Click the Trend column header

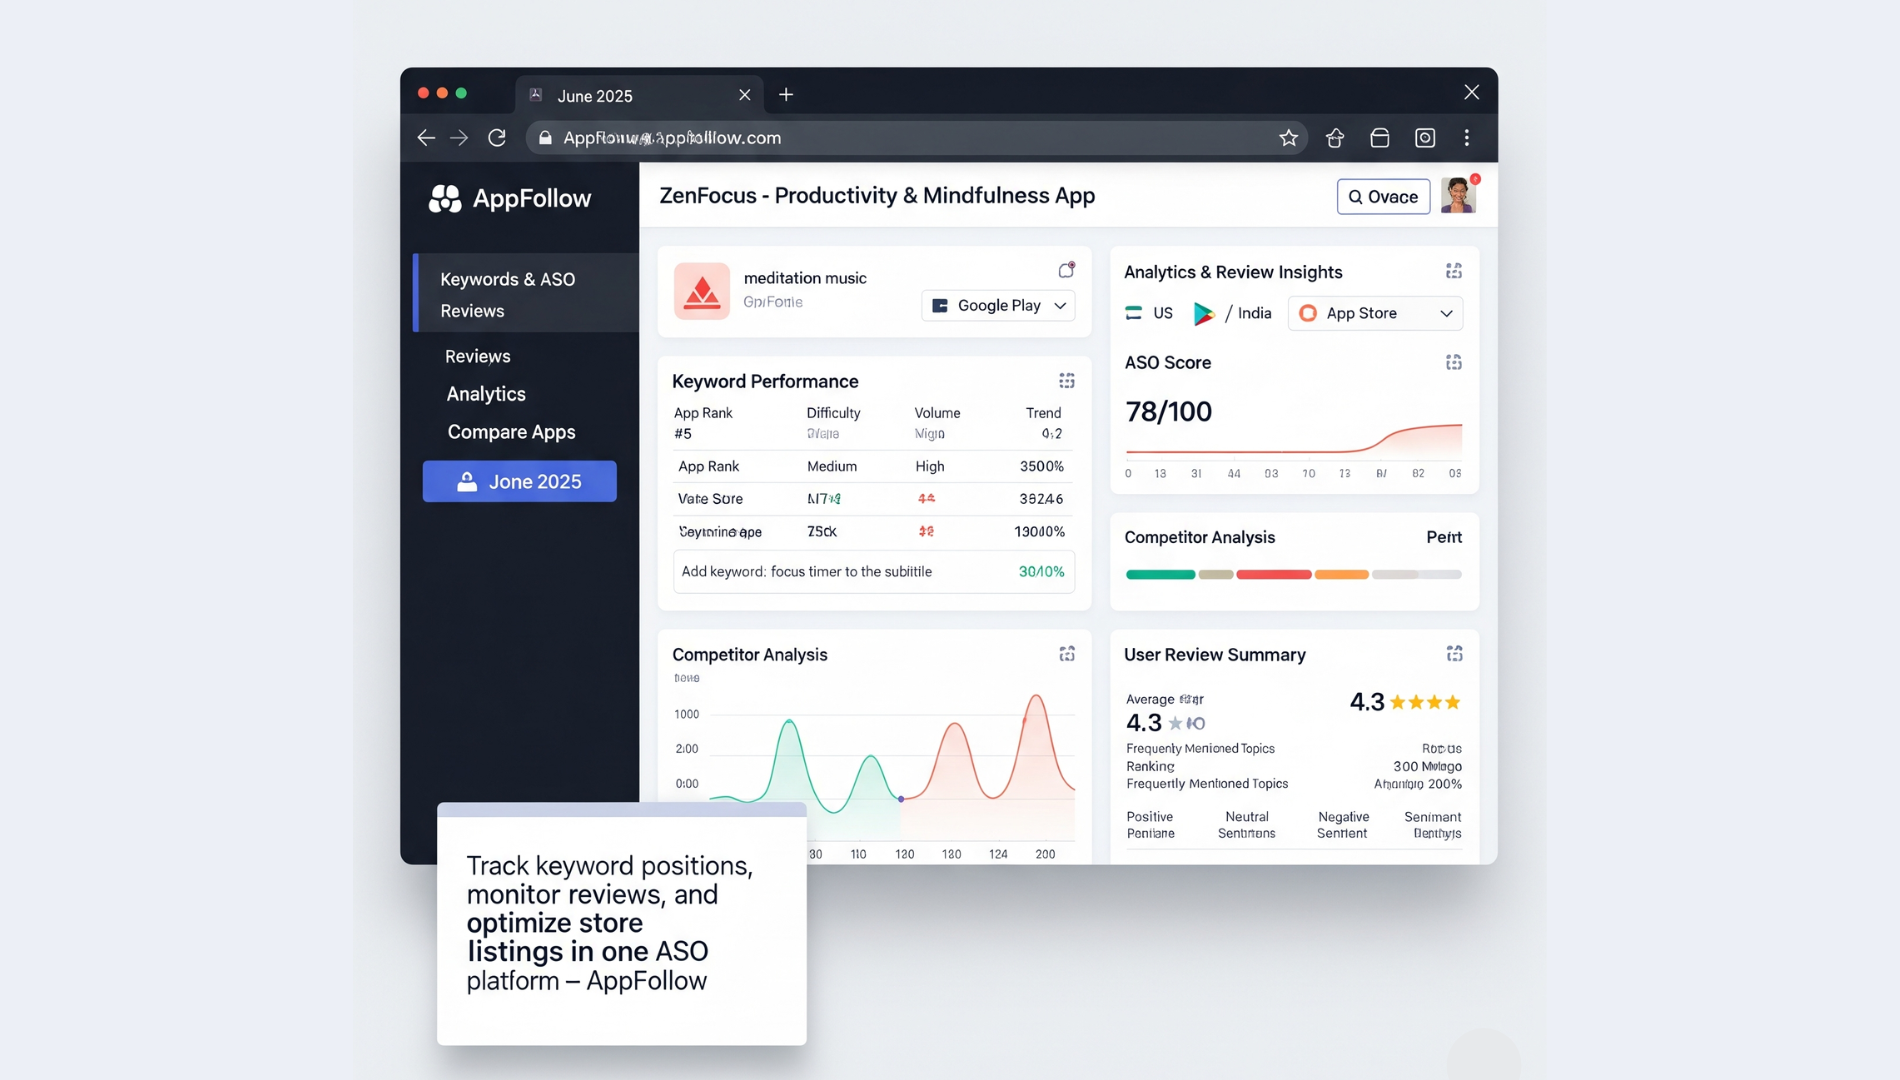[1043, 413]
